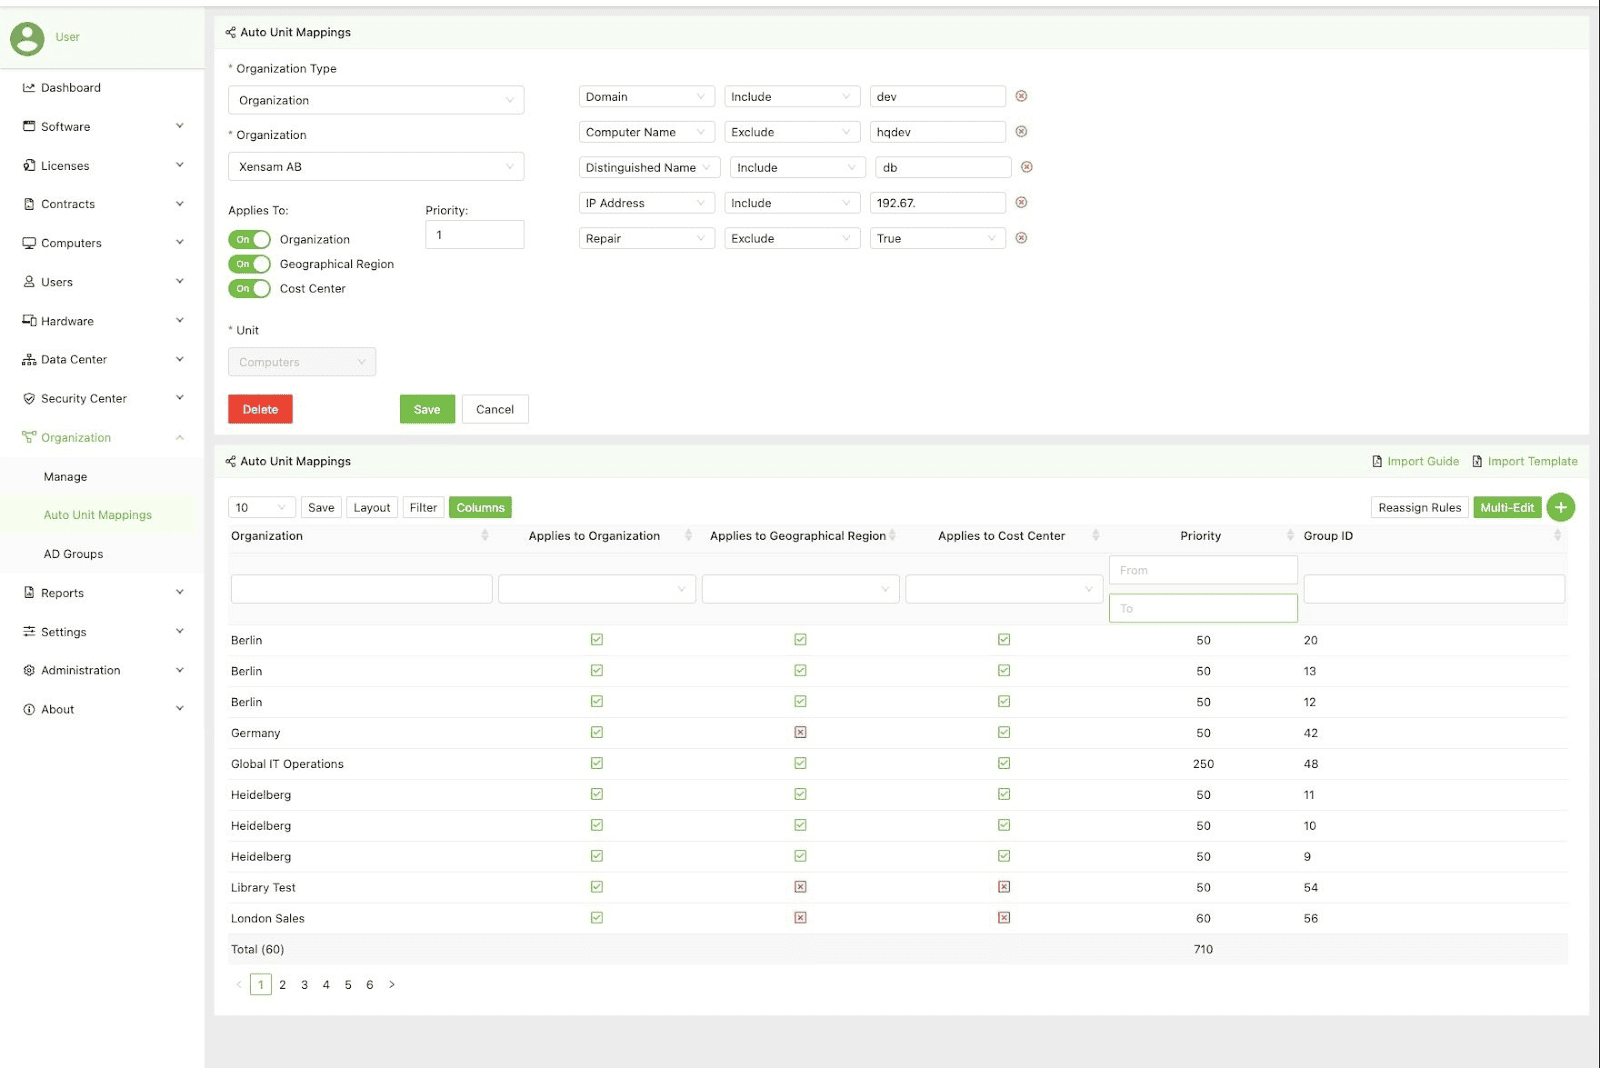Open AD Groups in sidebar
The height and width of the screenshot is (1068, 1600).
coord(73,554)
